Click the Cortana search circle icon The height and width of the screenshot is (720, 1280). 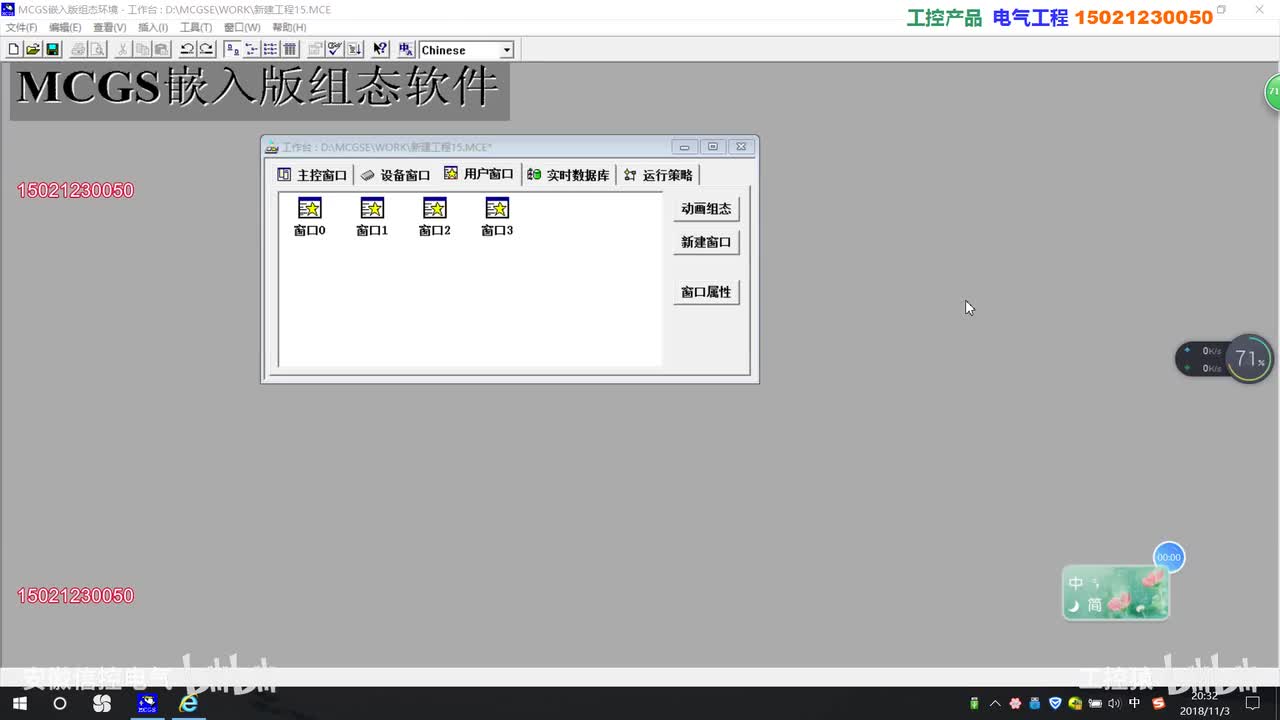[x=60, y=704]
